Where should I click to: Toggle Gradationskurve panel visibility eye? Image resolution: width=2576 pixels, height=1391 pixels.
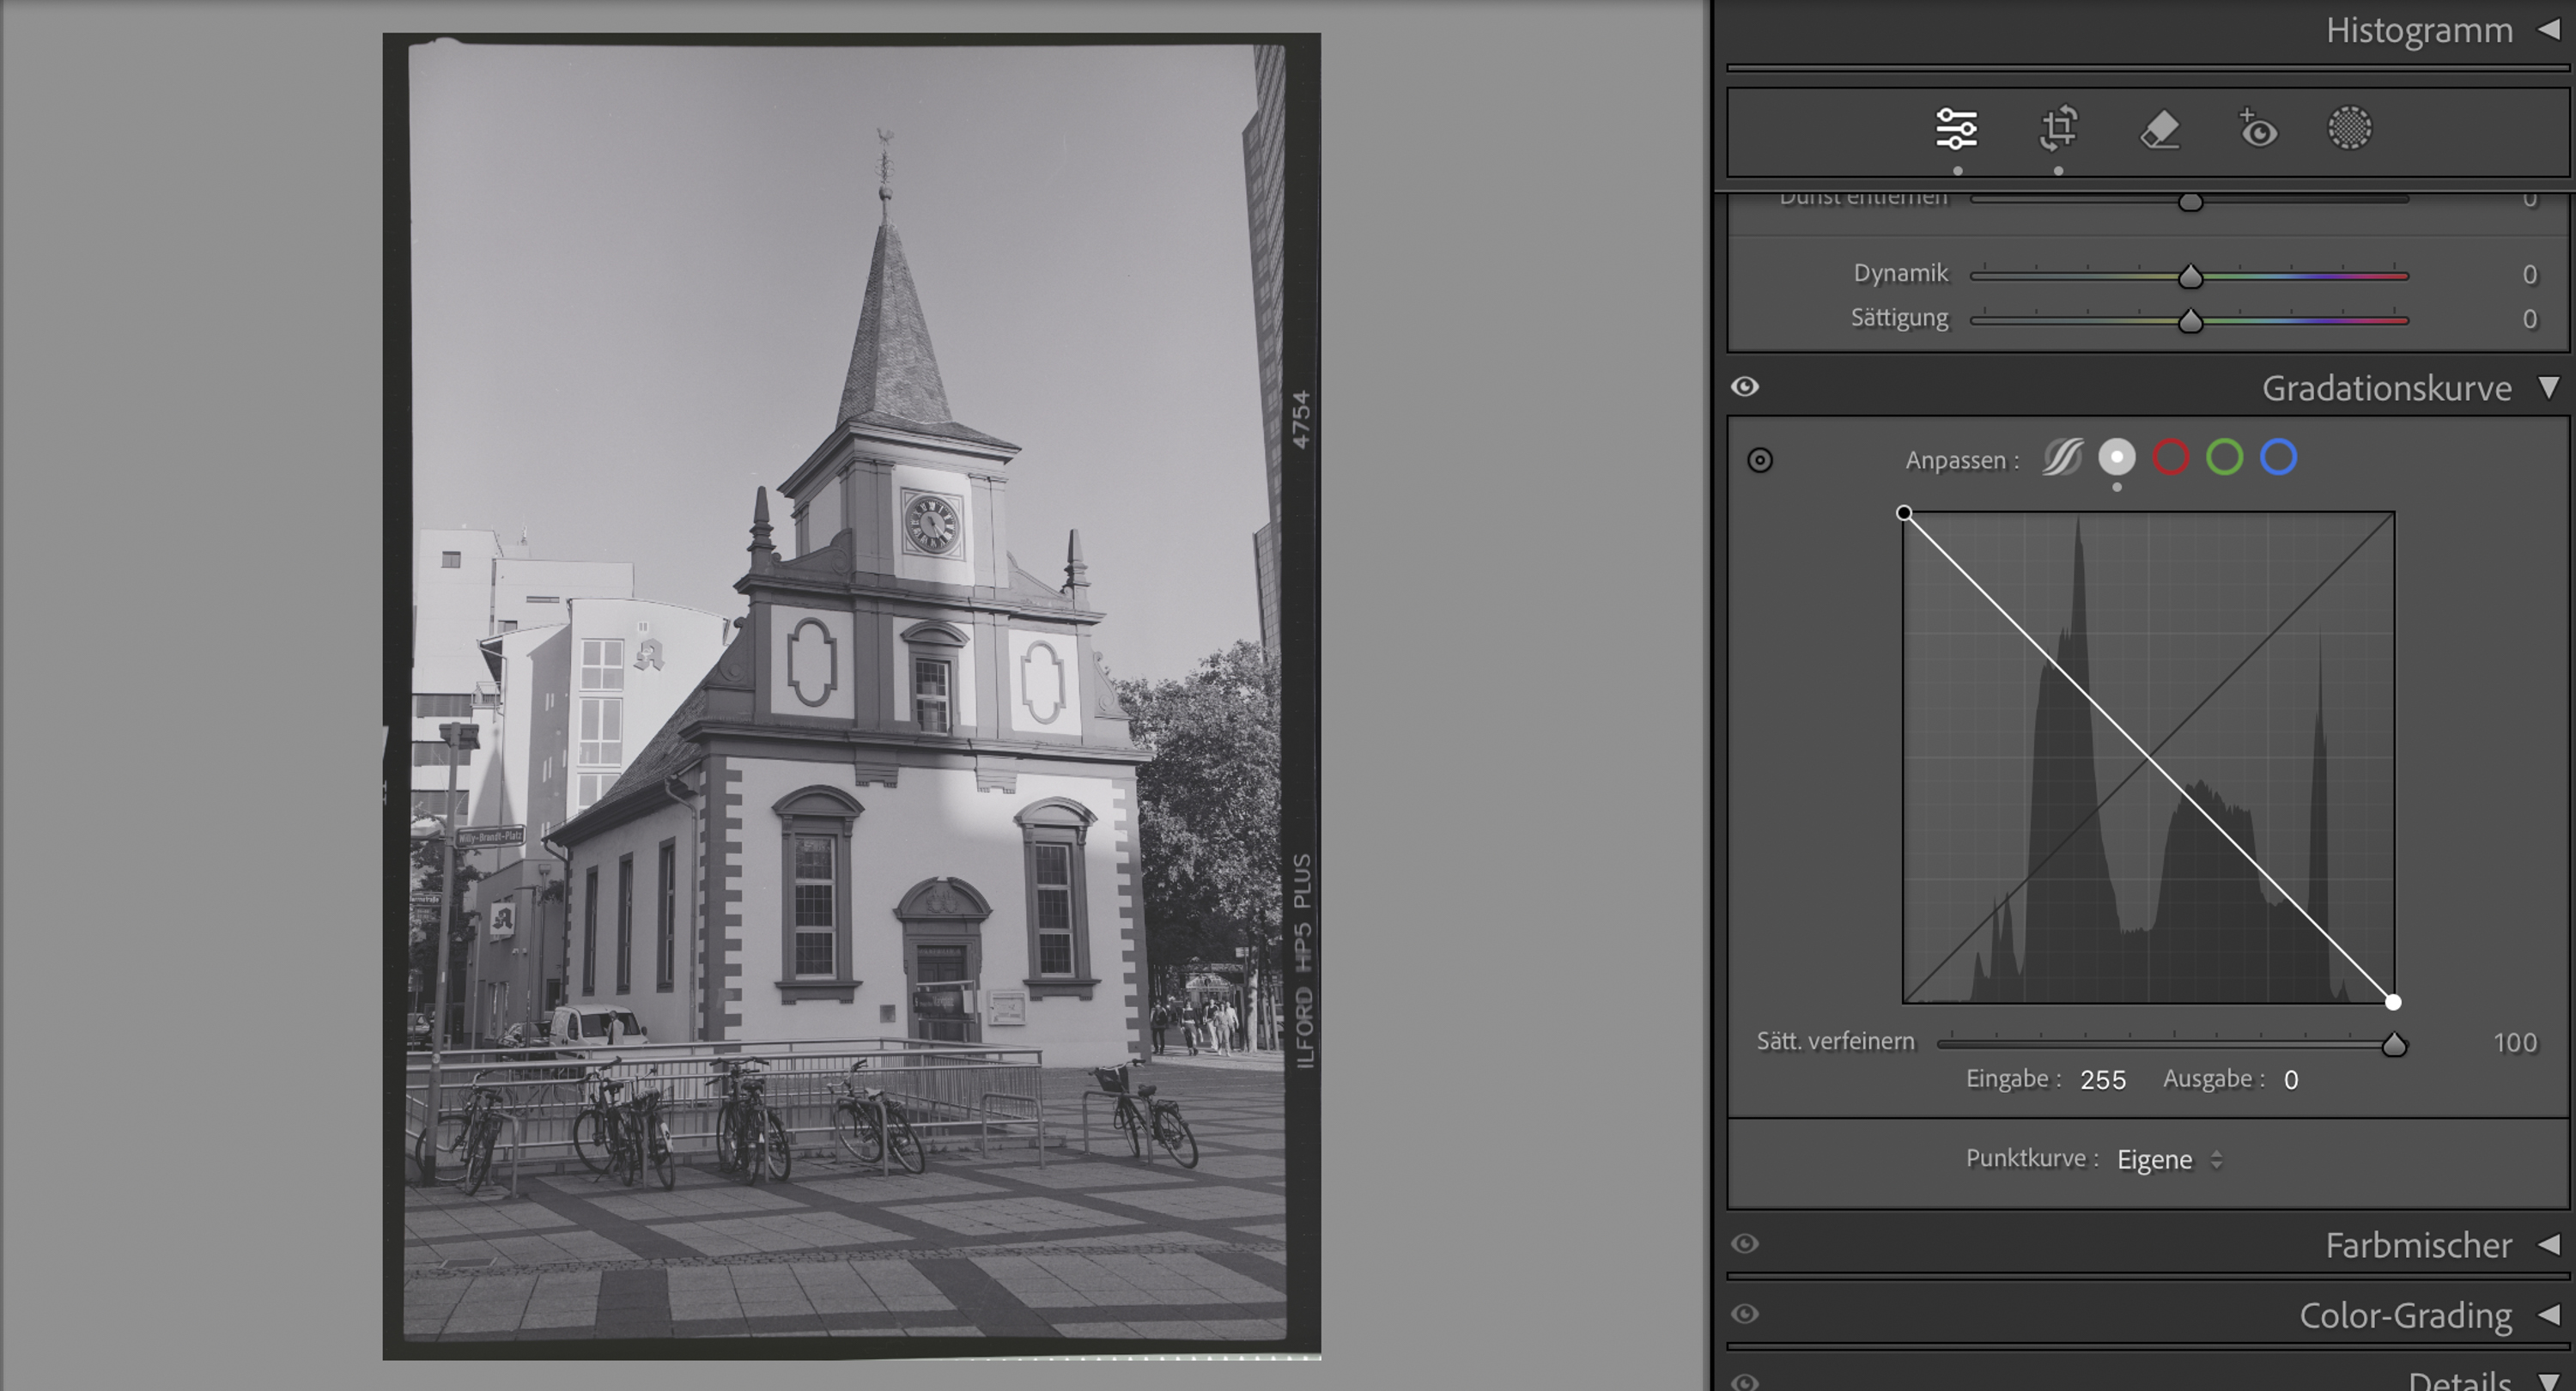click(1745, 387)
